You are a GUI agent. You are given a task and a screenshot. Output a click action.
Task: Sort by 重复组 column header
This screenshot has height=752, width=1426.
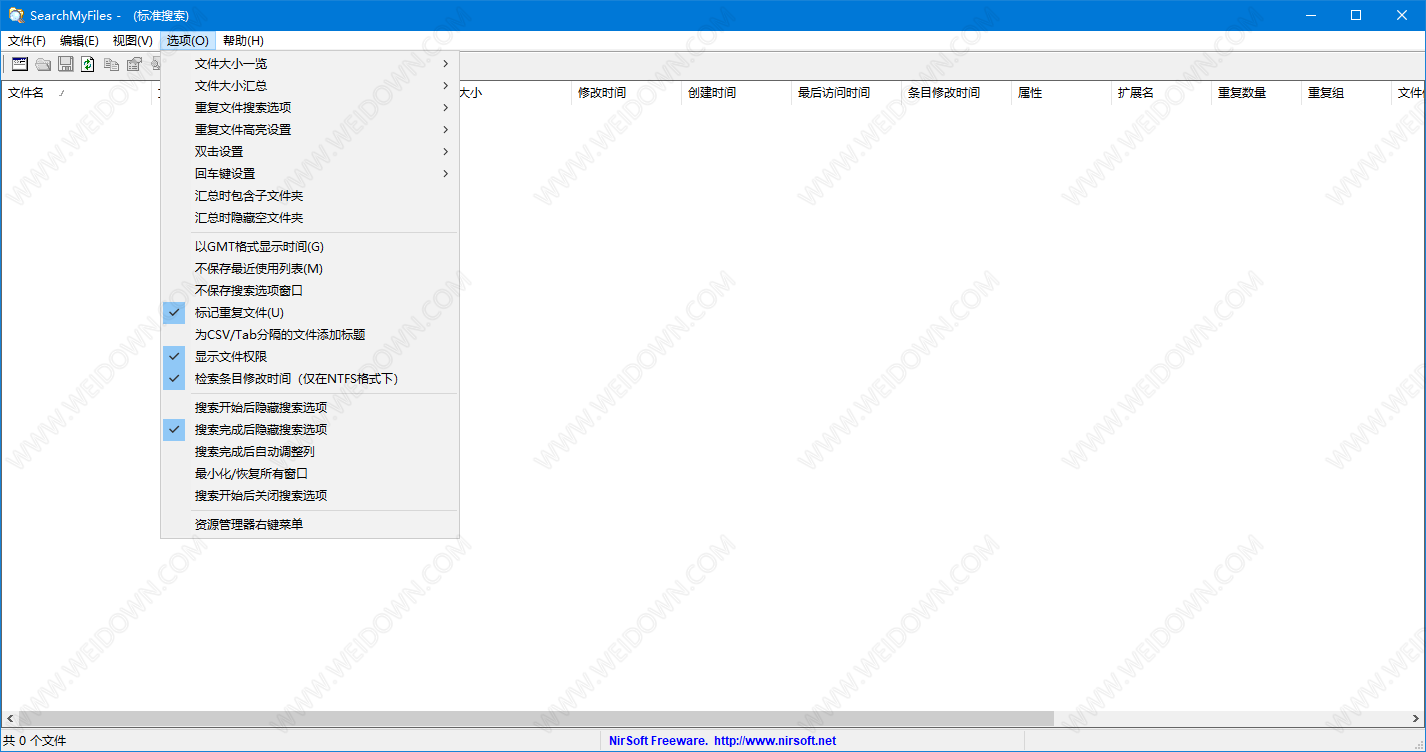1346,93
